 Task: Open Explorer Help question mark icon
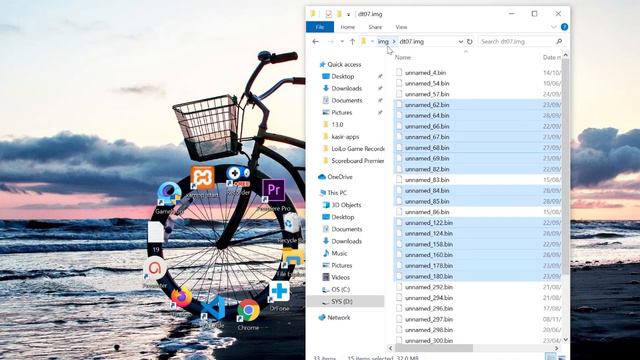(x=564, y=27)
